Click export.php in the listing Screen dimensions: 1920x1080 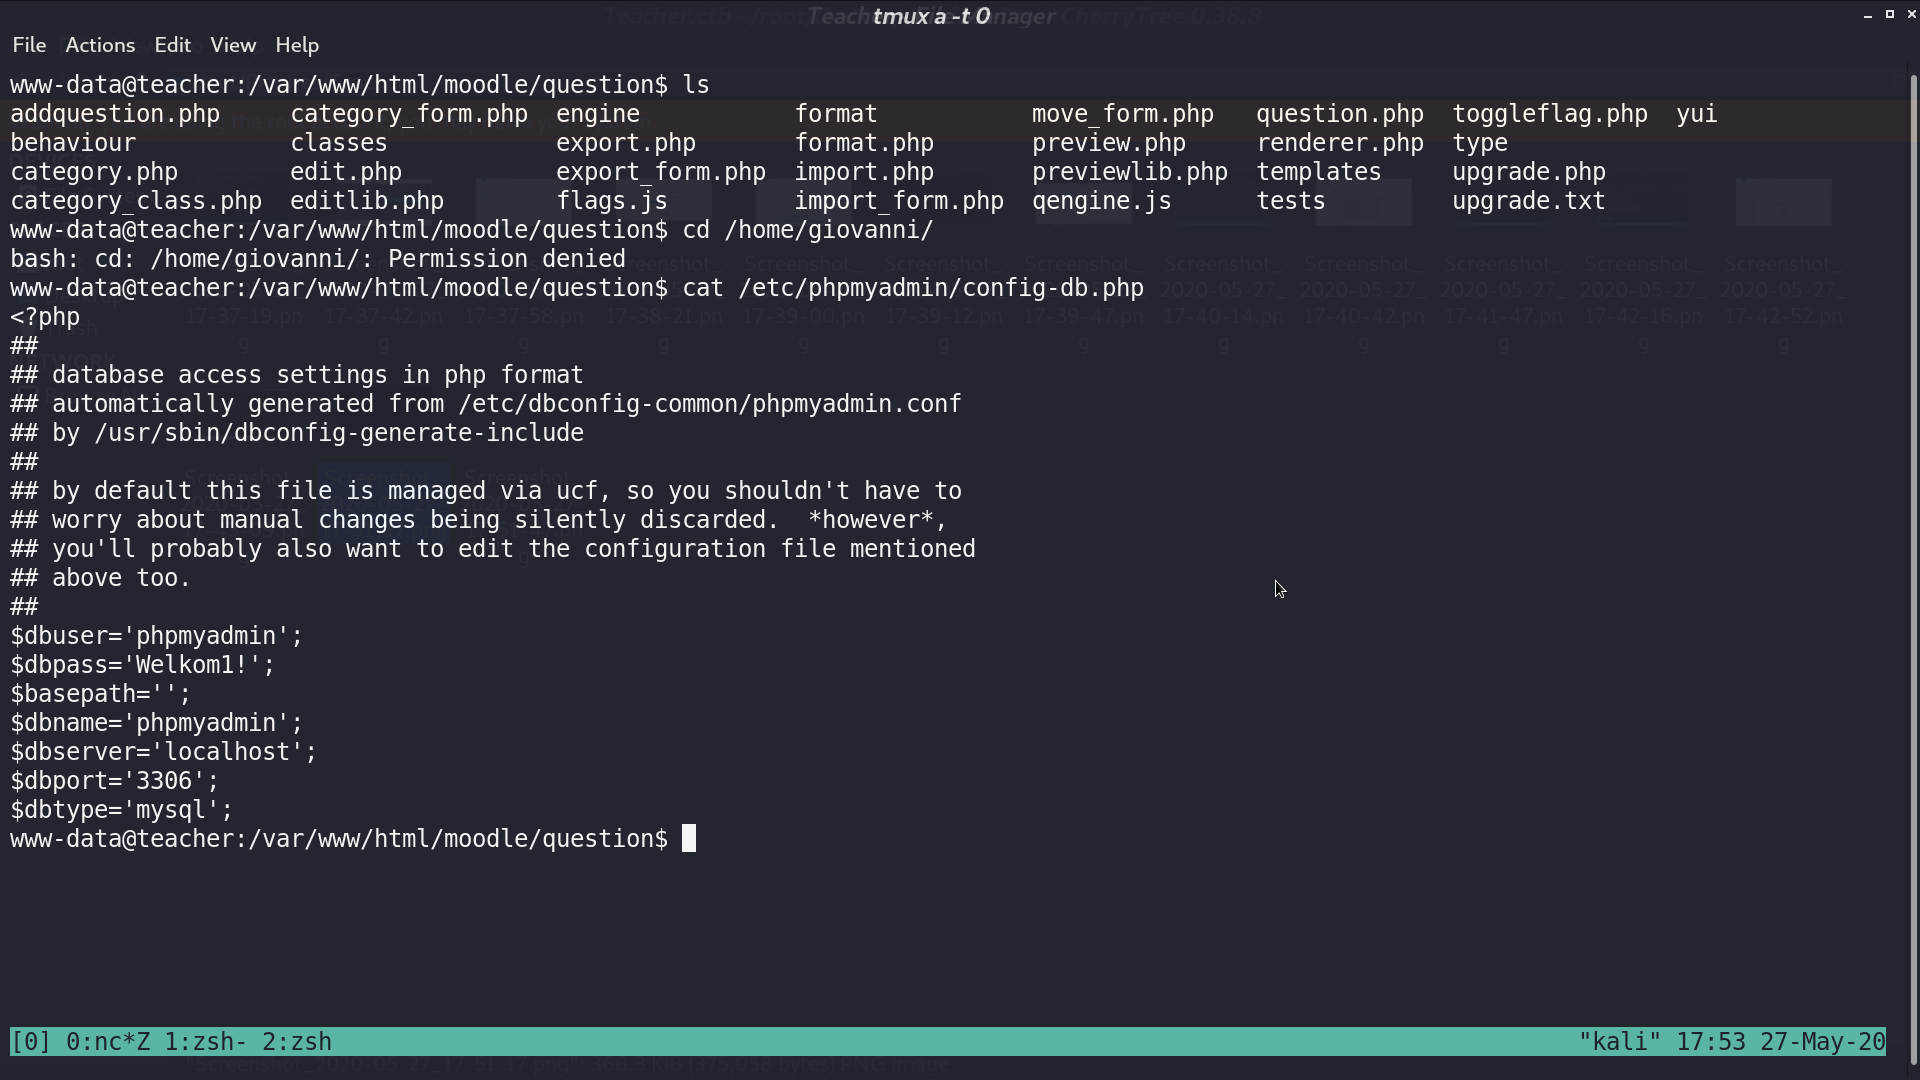point(626,143)
